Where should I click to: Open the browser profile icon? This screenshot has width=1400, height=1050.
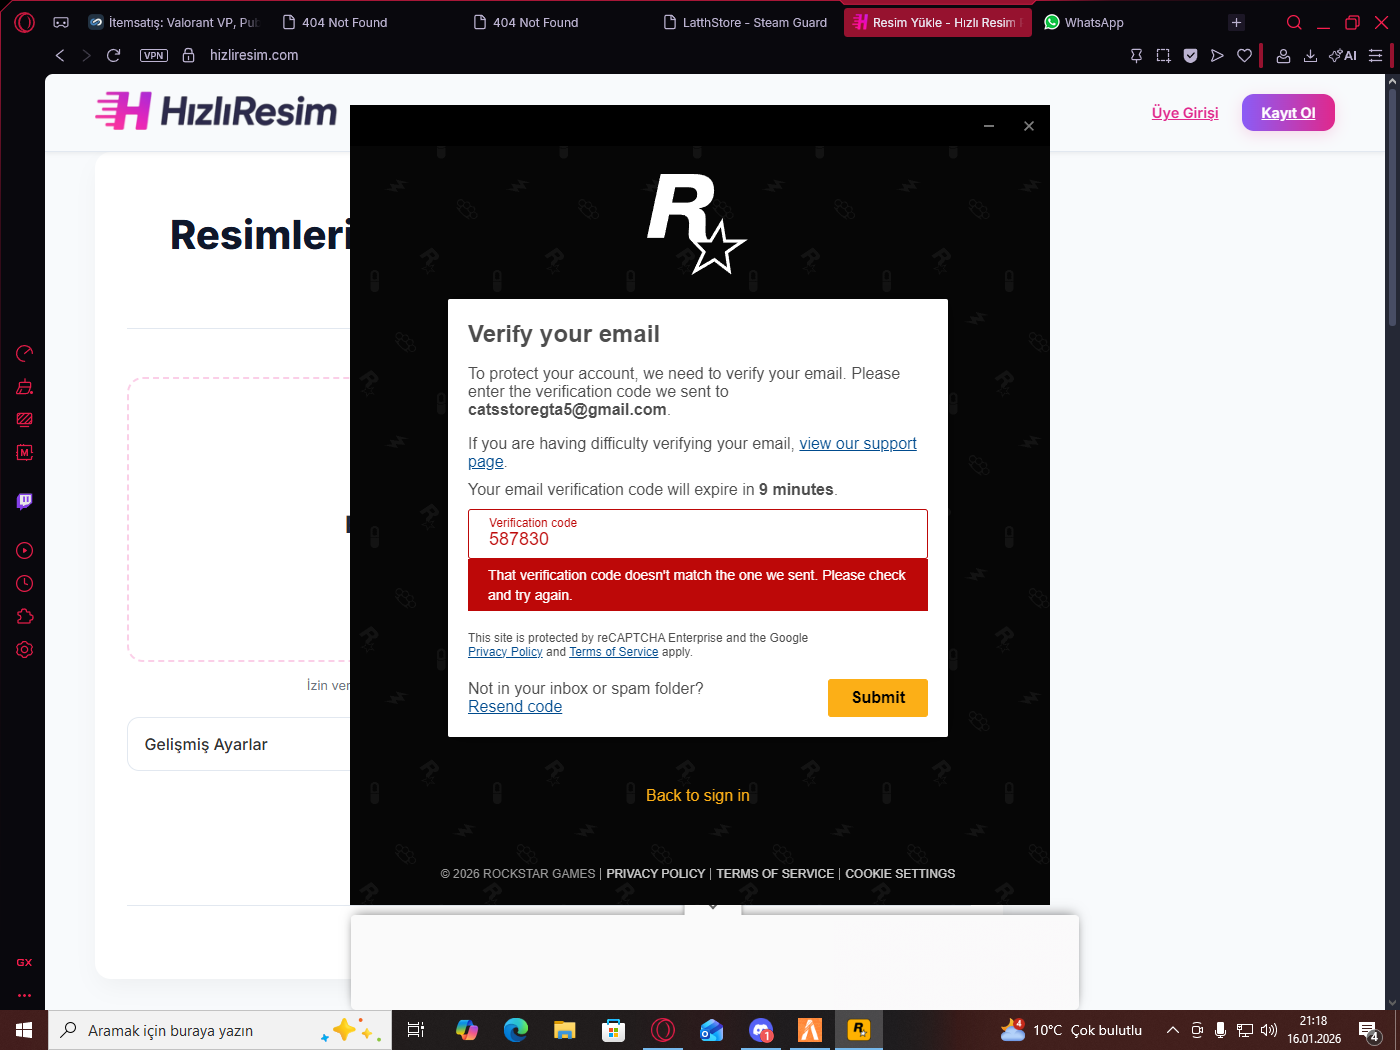pos(1283,56)
